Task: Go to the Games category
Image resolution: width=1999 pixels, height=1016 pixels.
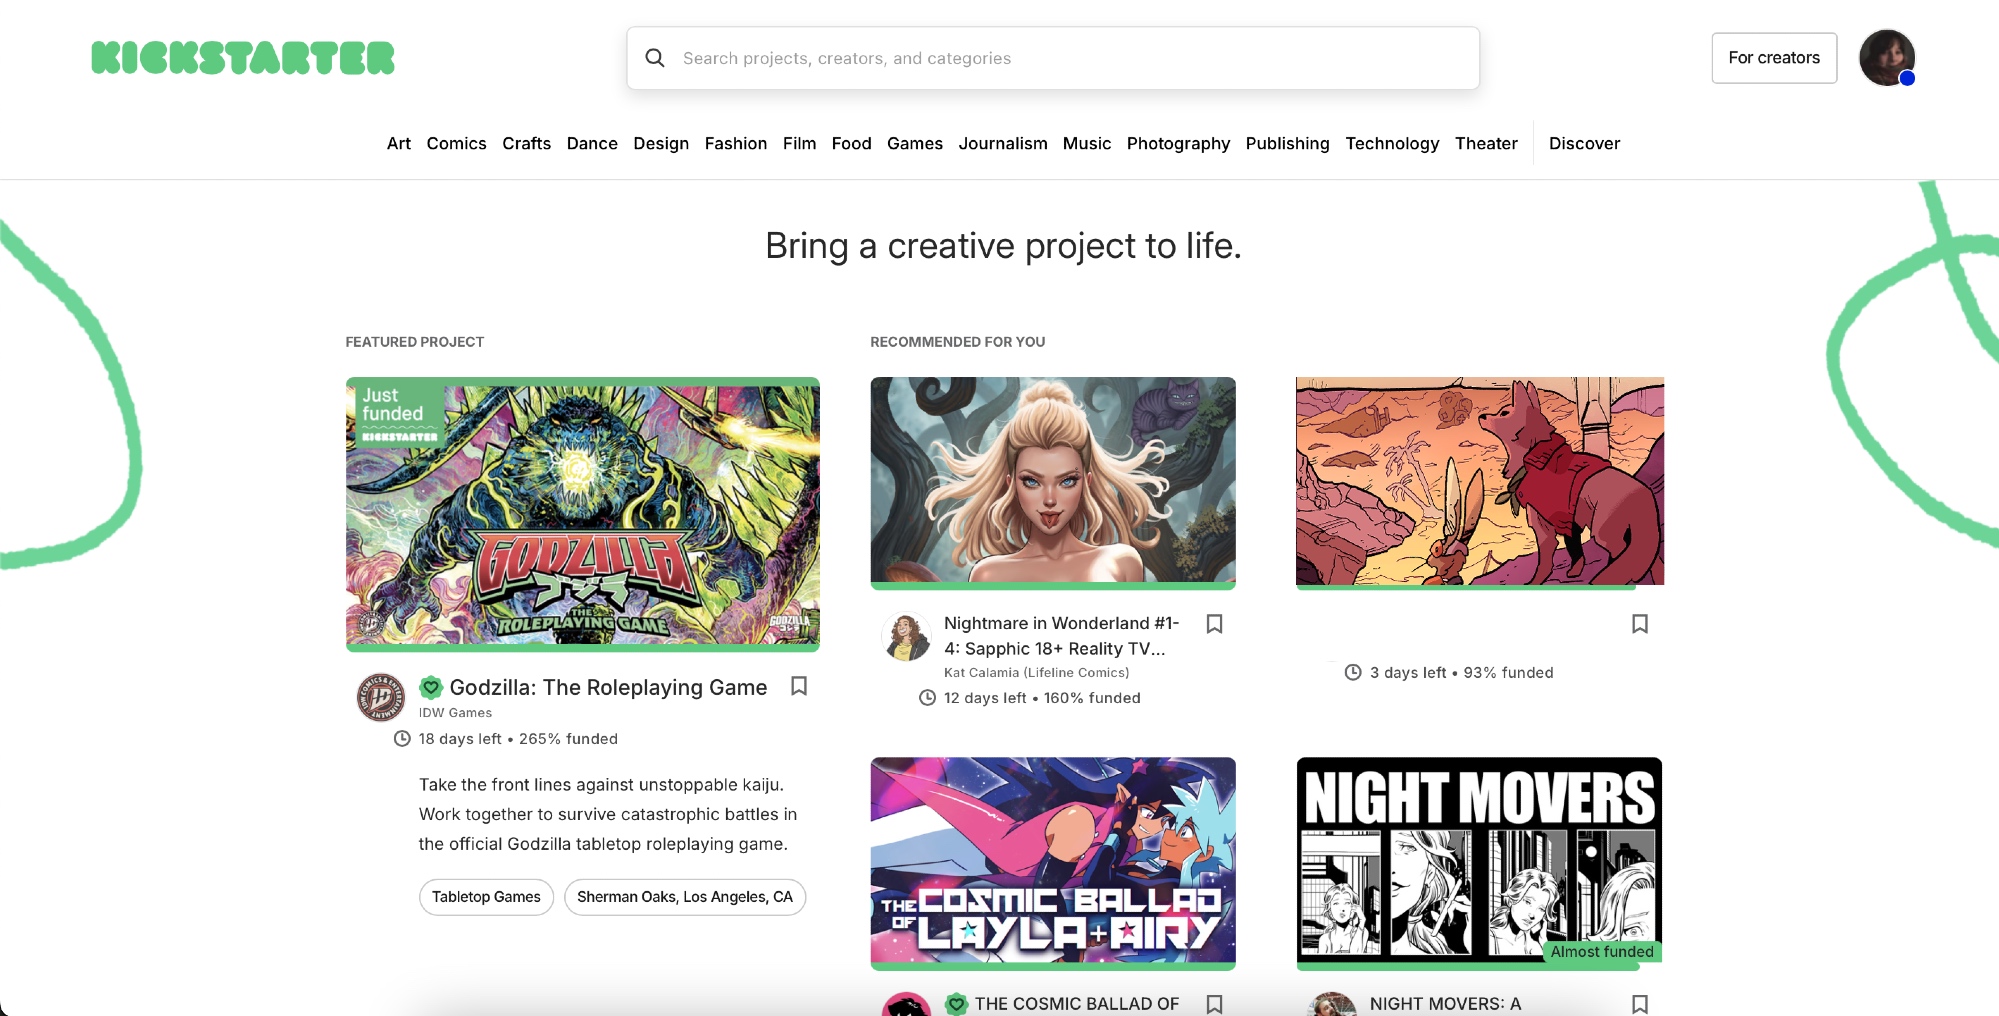Action: click(914, 143)
